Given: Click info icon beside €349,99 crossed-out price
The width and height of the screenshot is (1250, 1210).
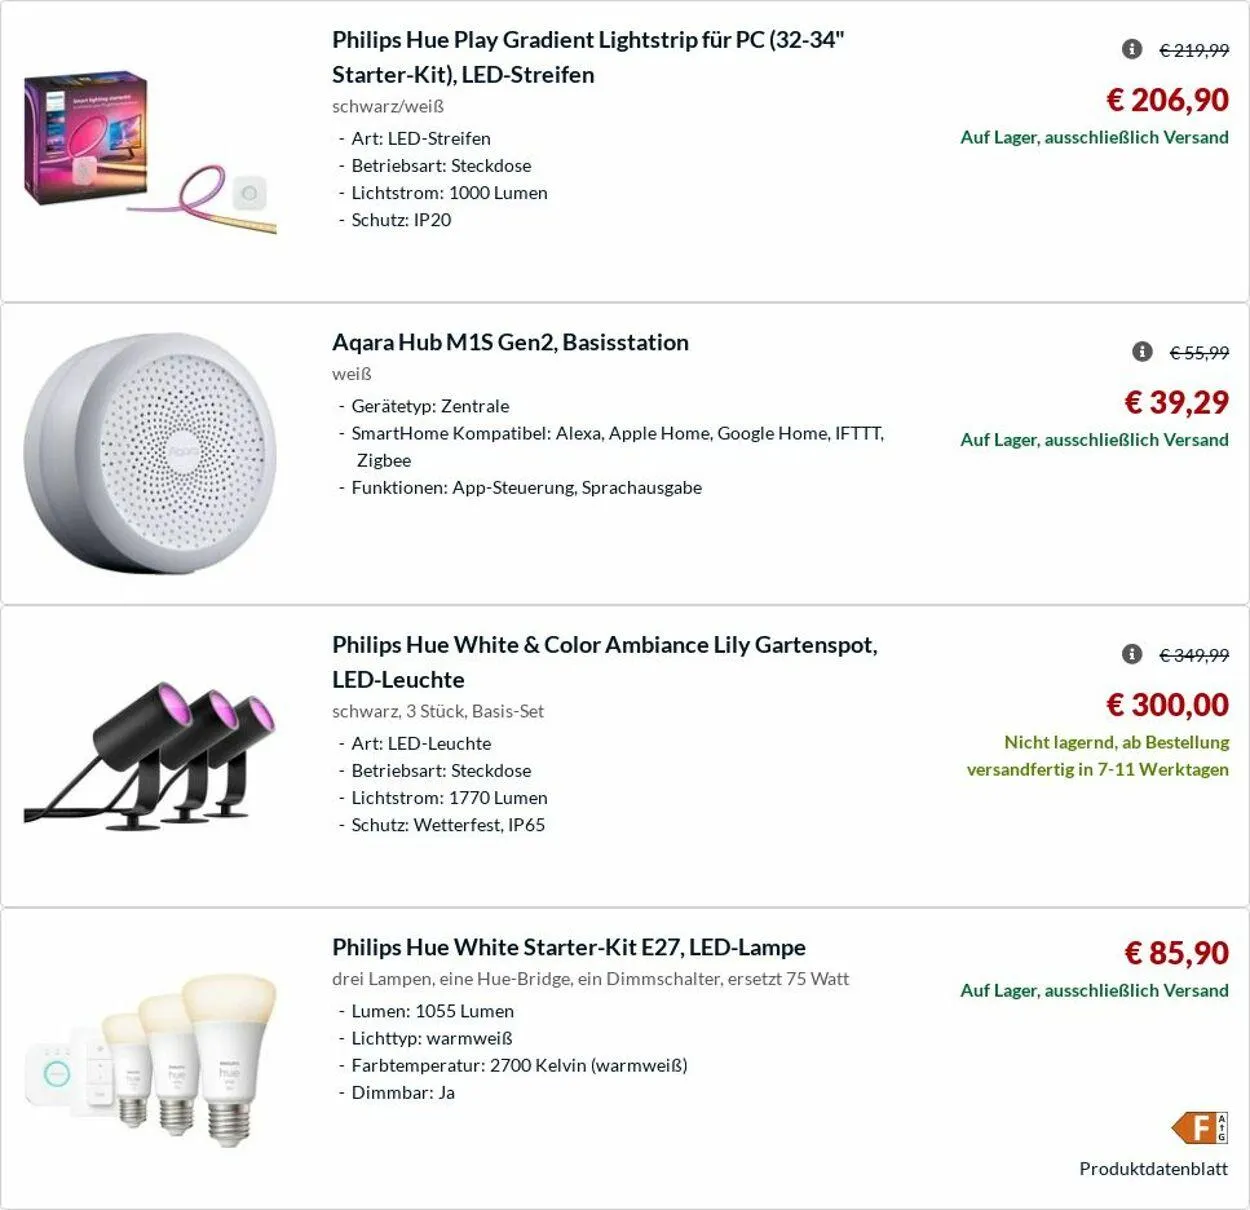Looking at the screenshot, I should coord(1131,654).
